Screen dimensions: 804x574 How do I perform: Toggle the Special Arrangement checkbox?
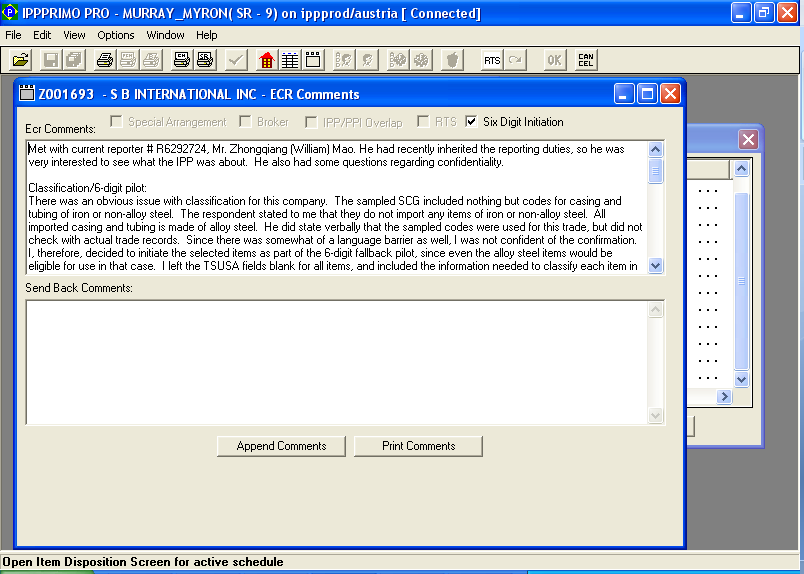click(116, 122)
